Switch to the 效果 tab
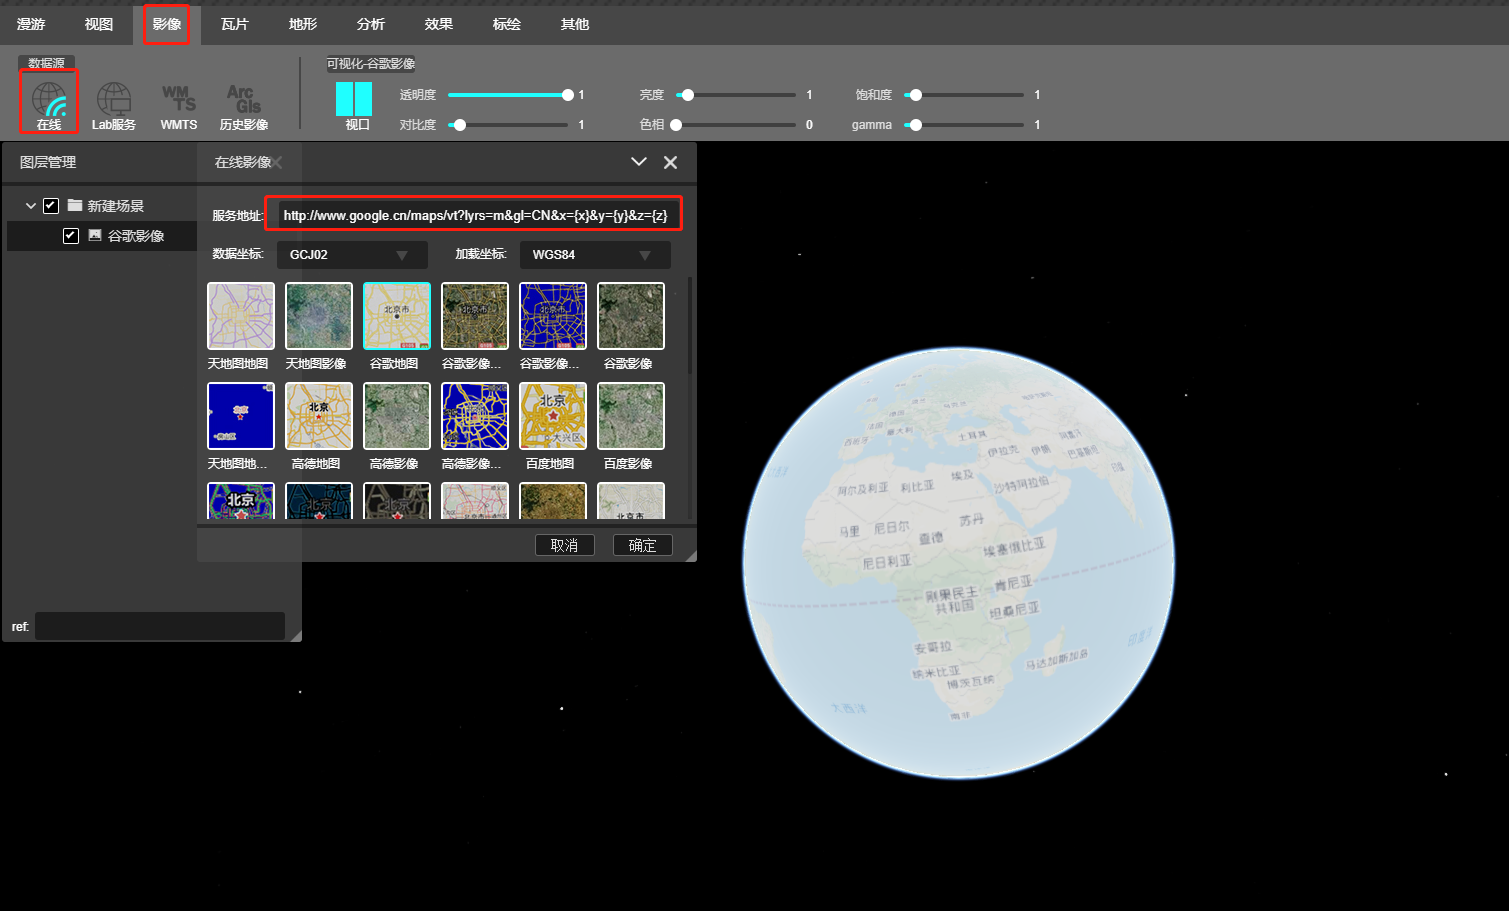The image size is (1509, 911). click(439, 24)
